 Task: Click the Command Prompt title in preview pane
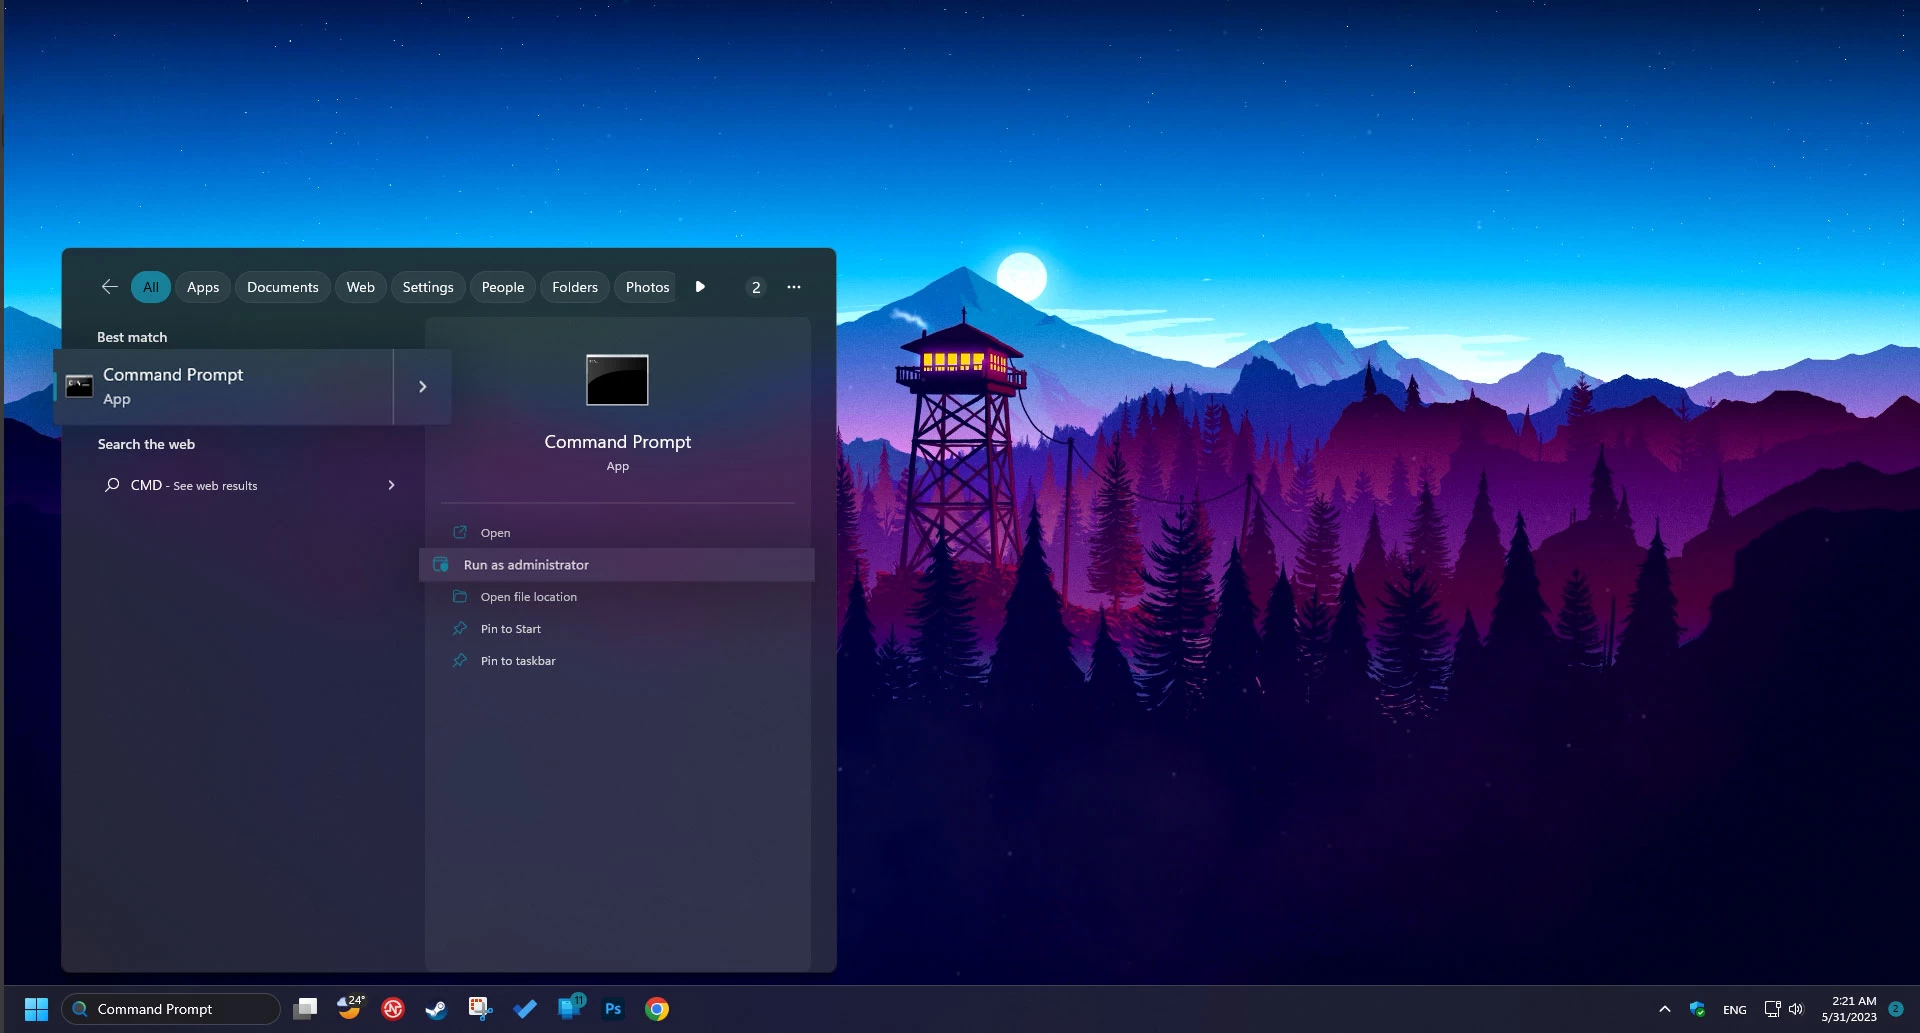618,442
